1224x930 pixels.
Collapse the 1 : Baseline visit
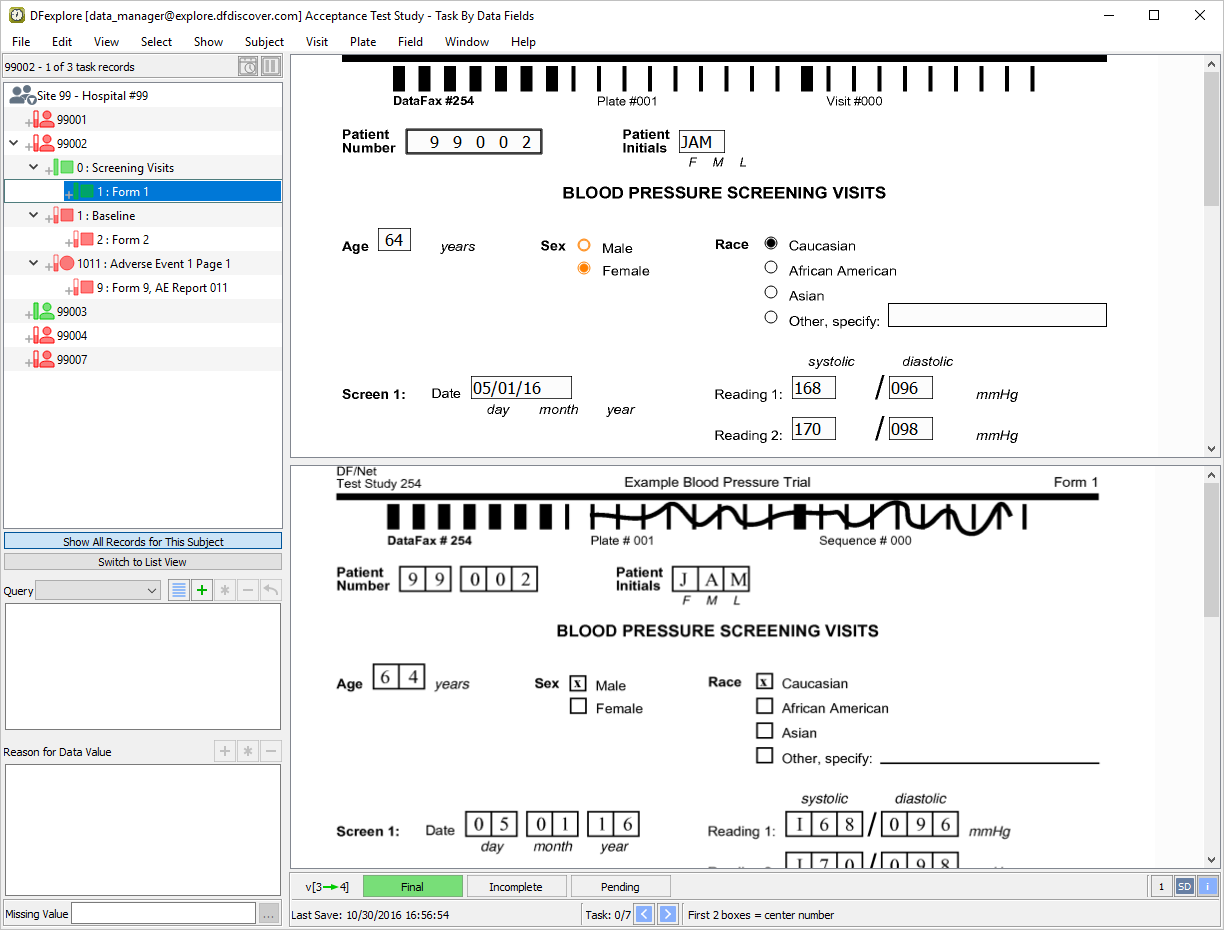pos(34,216)
